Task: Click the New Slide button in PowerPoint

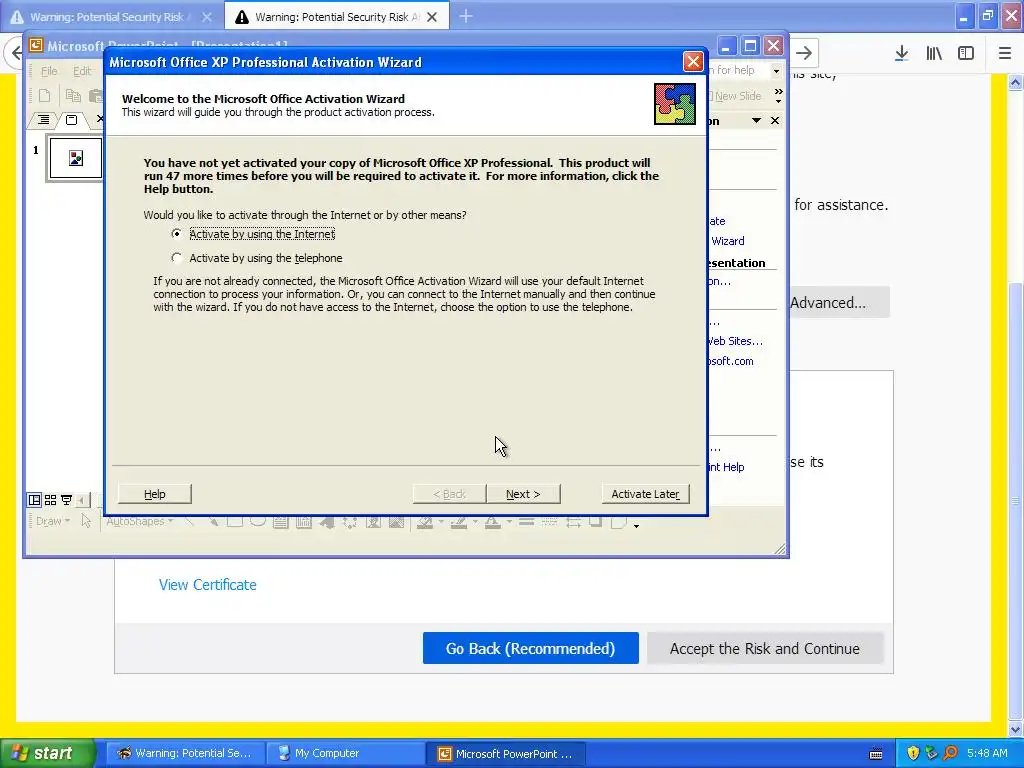Action: point(737,96)
